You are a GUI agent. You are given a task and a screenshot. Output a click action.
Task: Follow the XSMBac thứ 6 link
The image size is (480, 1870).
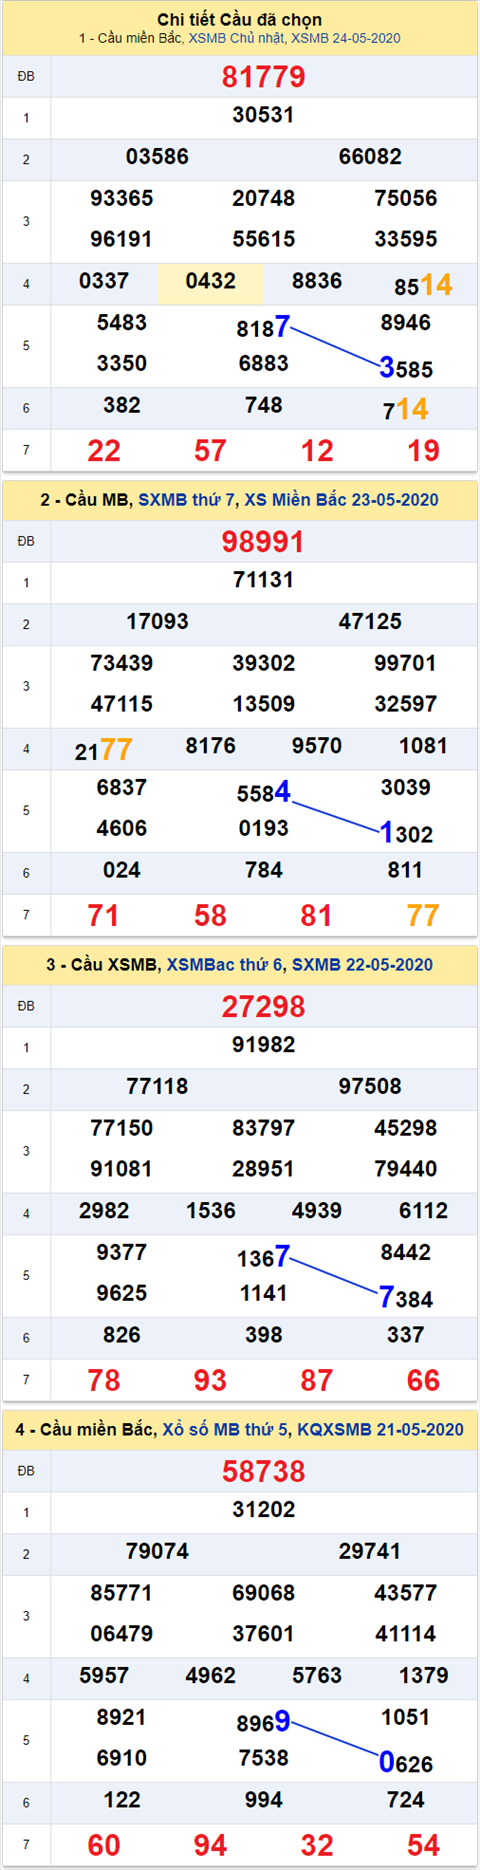click(x=225, y=965)
